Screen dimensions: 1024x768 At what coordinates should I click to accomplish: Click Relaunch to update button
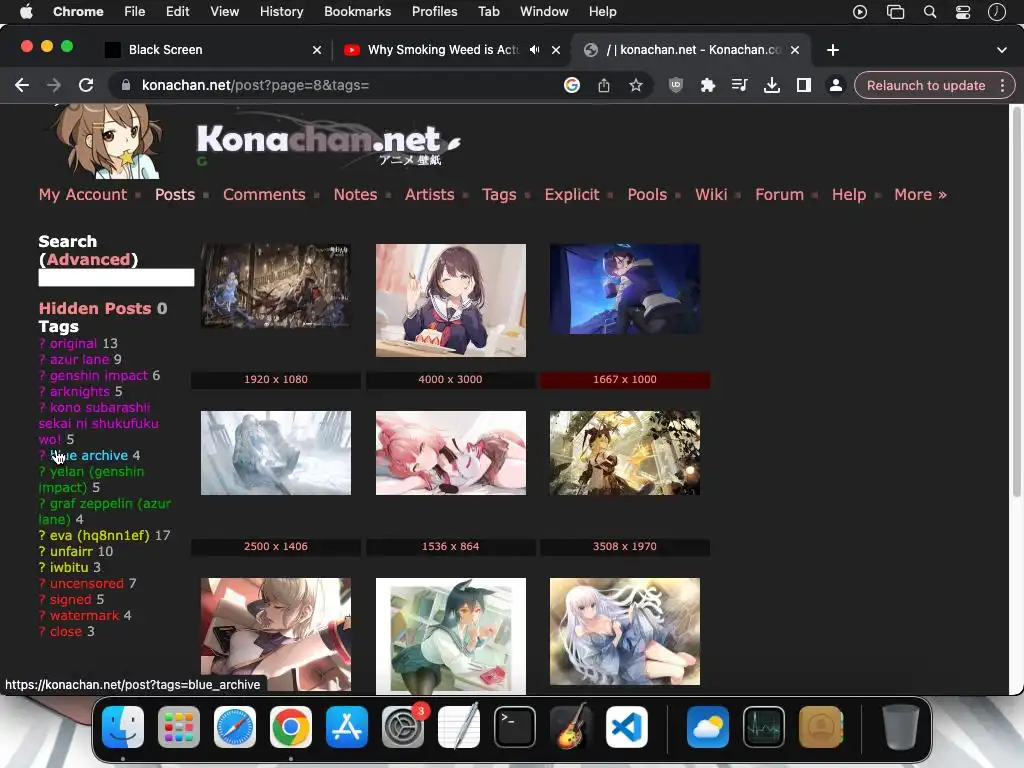click(x=926, y=86)
